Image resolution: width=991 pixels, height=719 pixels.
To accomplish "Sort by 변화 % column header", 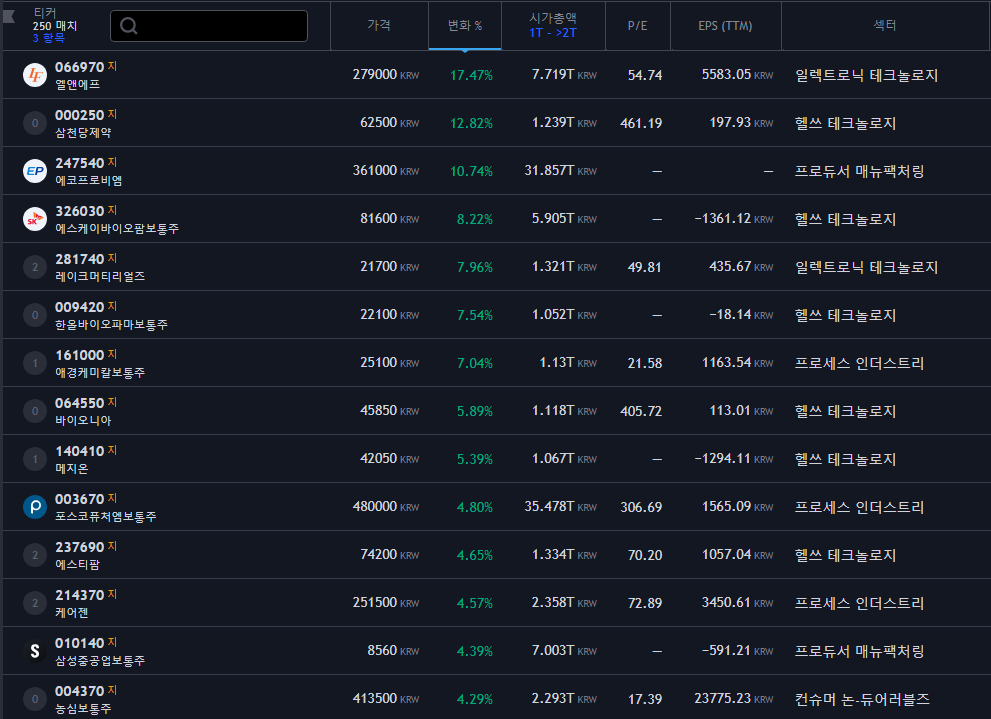I will (x=465, y=25).
